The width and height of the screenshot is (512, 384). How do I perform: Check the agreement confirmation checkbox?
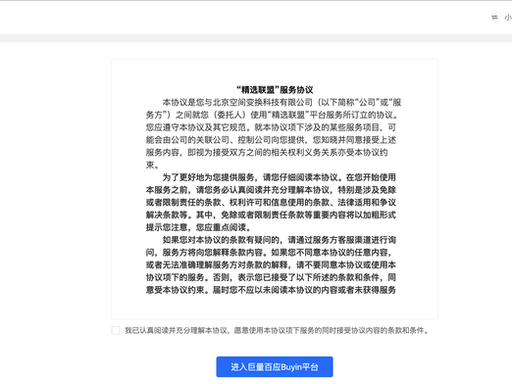pos(116,330)
